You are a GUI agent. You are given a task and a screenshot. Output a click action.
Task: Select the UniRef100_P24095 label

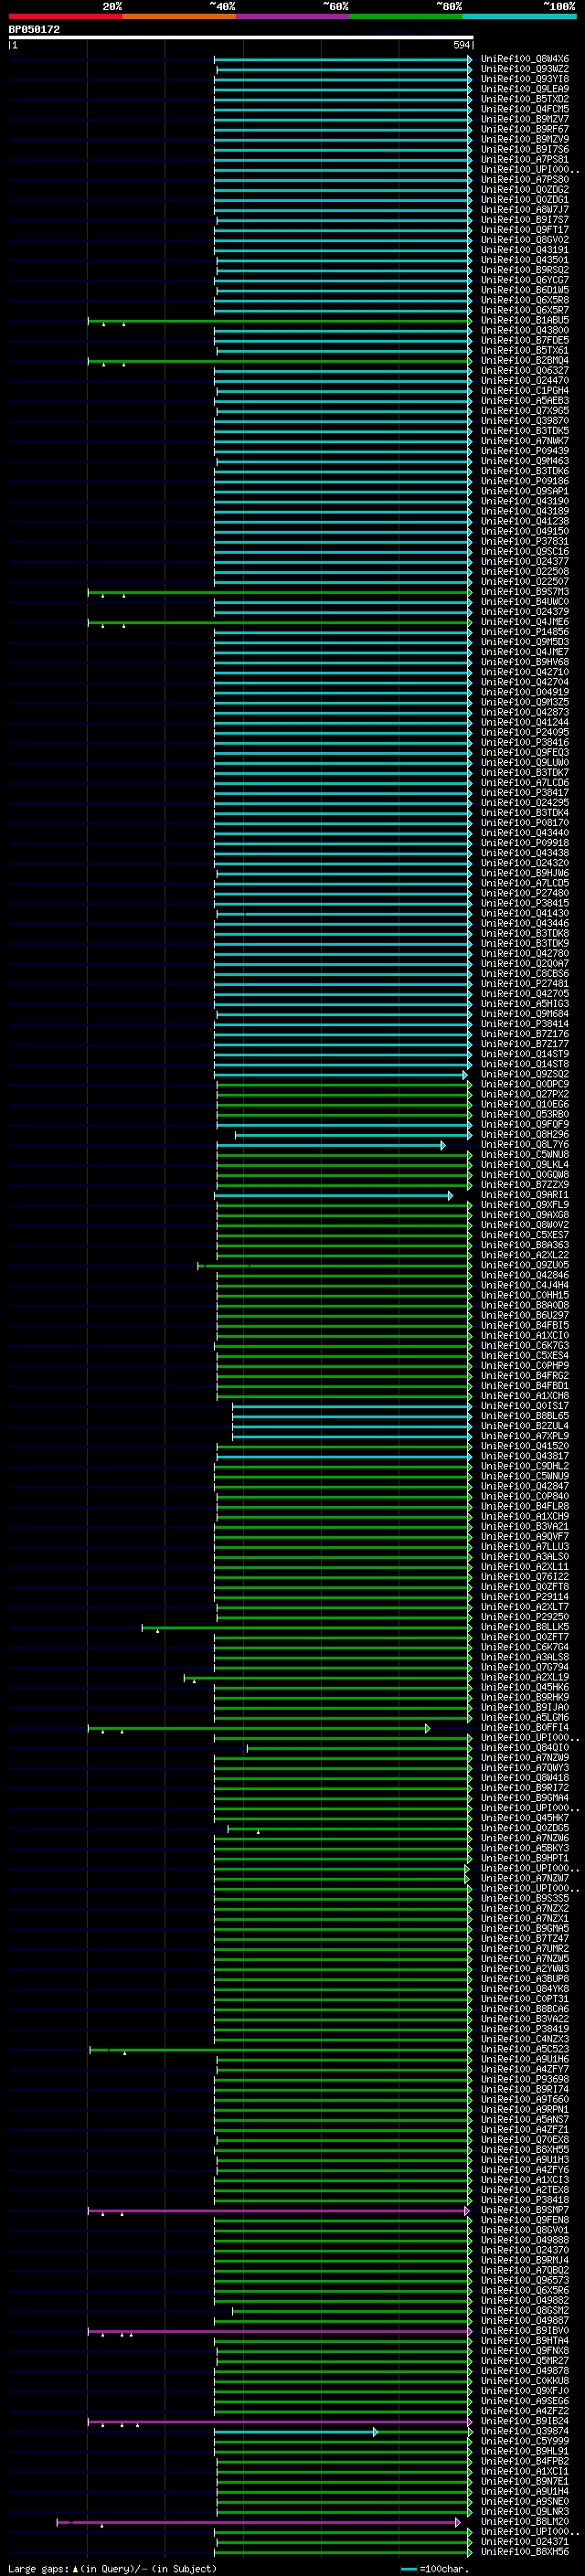[x=525, y=733]
